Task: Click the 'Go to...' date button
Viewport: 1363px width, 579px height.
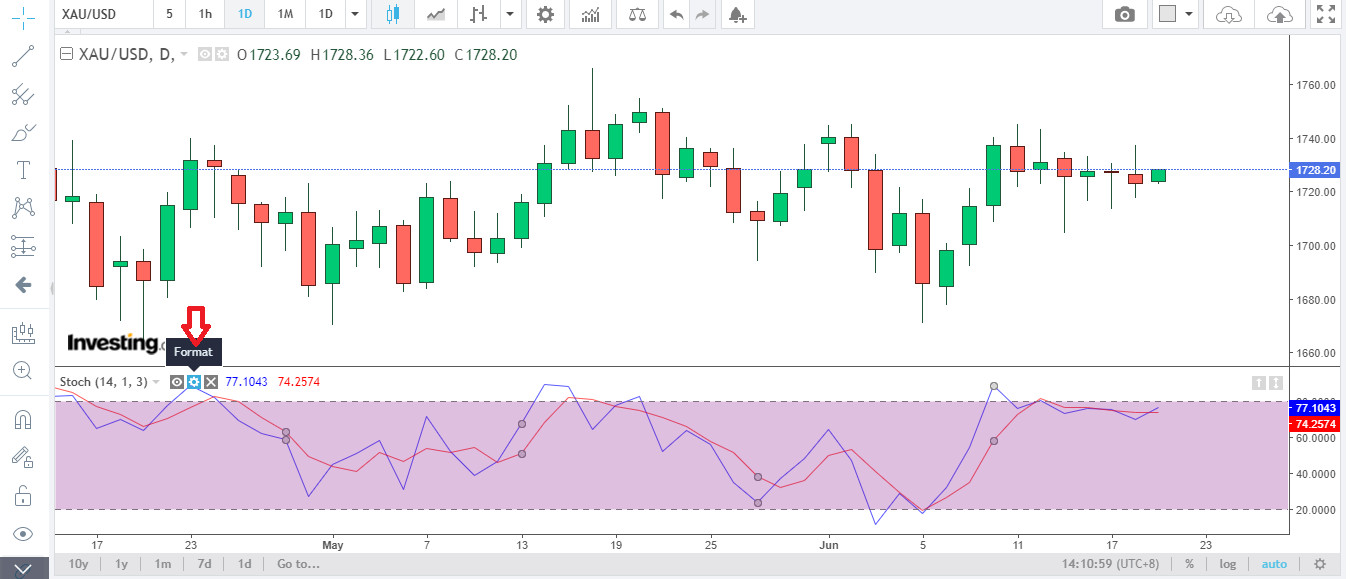Action: [x=298, y=564]
